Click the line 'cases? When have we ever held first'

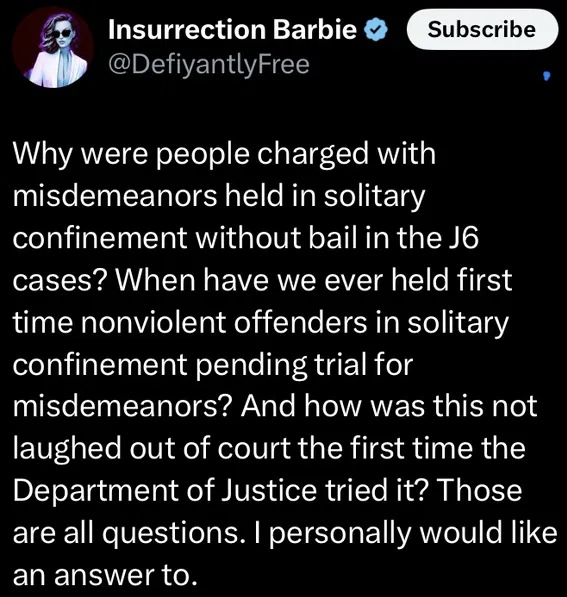pyautogui.click(x=262, y=281)
